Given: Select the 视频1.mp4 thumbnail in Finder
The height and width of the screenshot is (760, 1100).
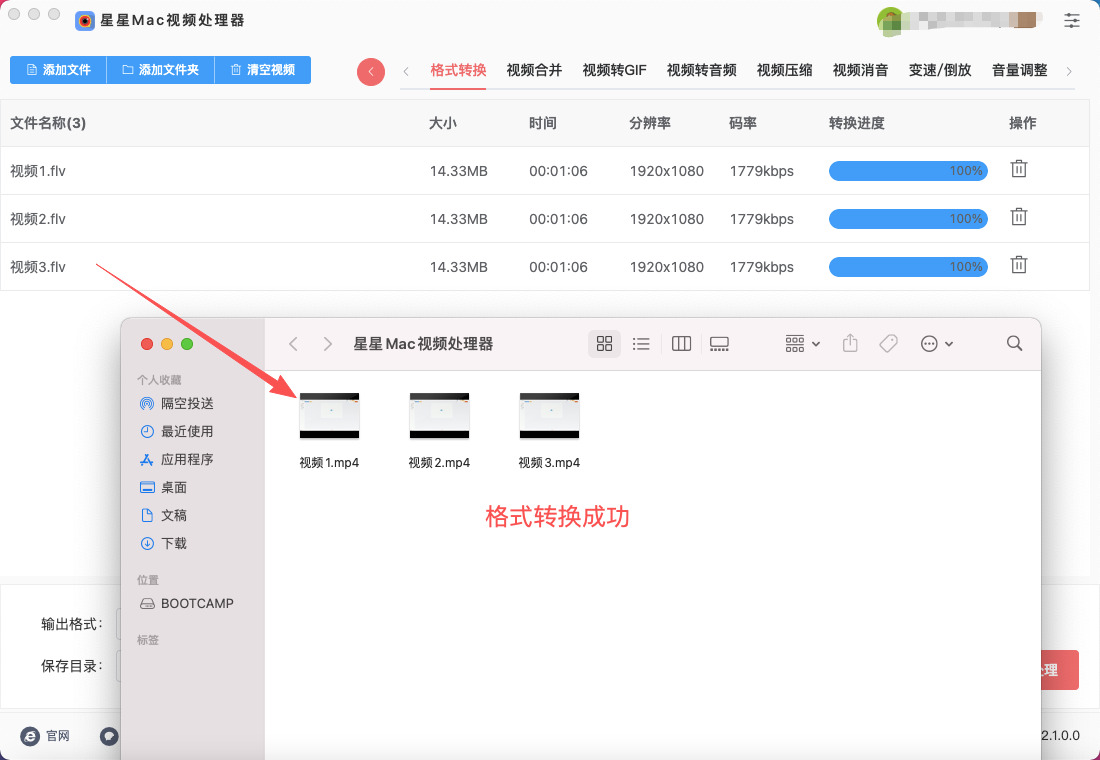Looking at the screenshot, I should click(329, 415).
